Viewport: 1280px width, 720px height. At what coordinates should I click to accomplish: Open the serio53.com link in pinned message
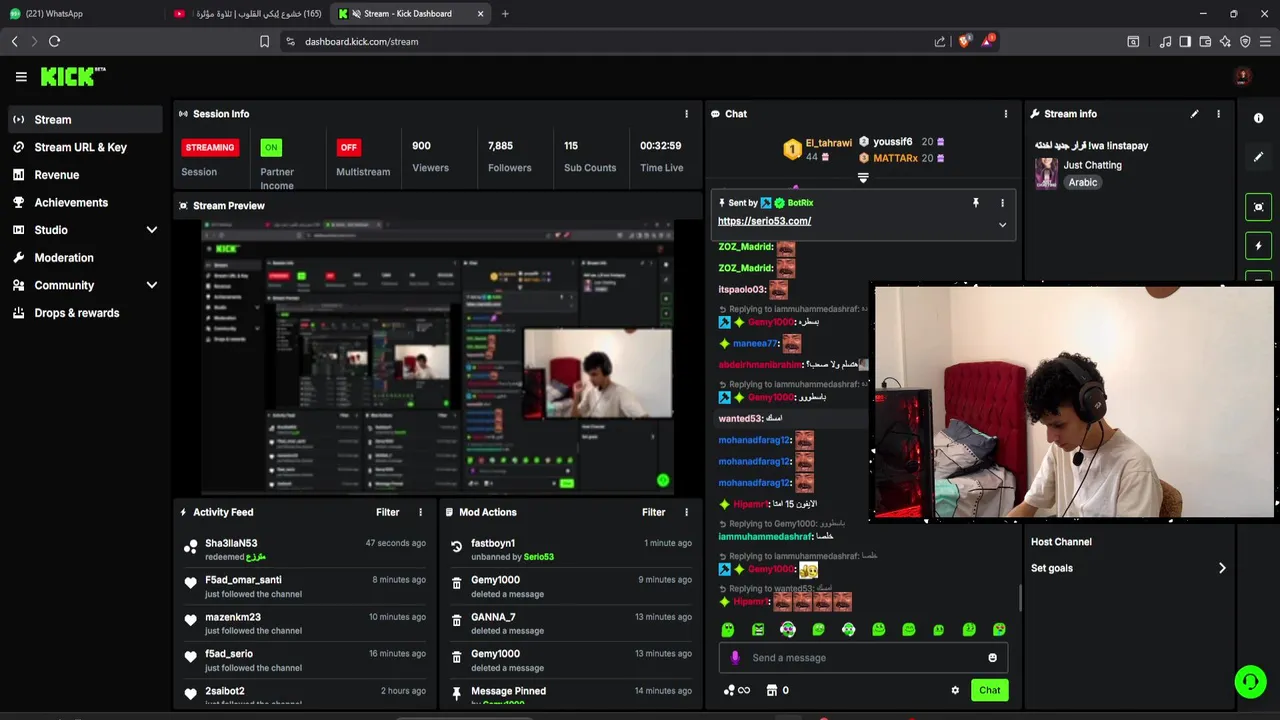click(764, 221)
